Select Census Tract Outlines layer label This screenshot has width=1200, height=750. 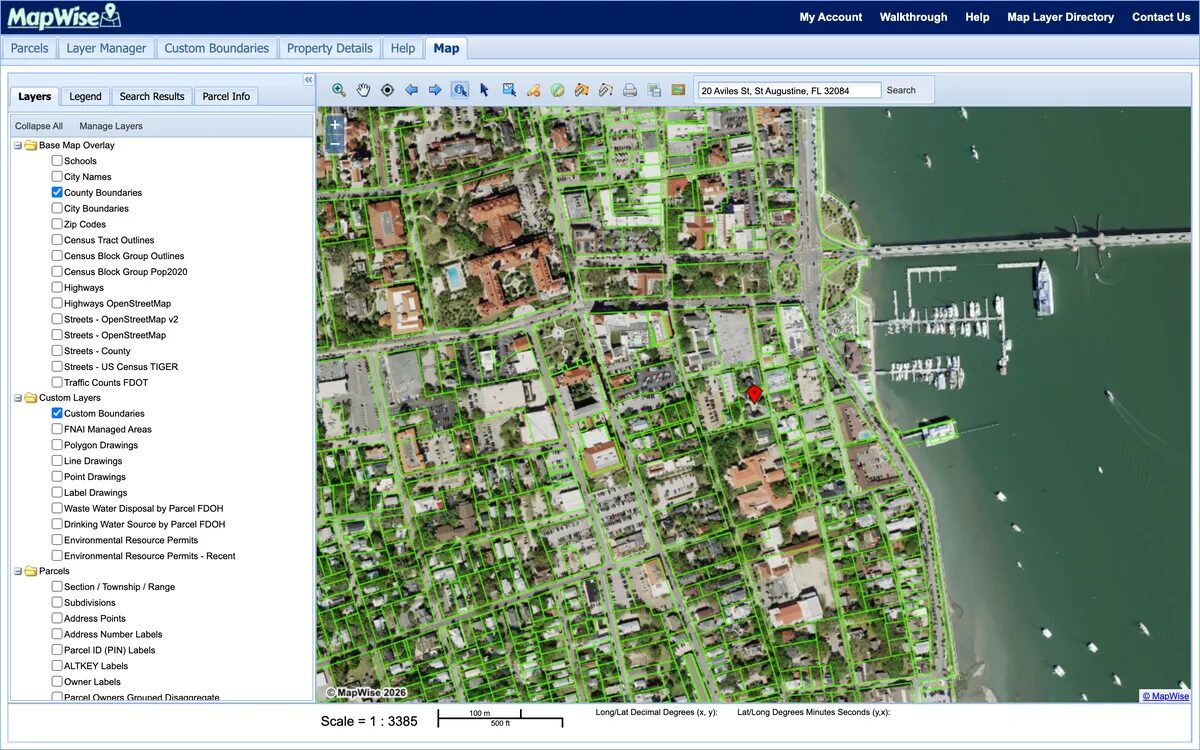point(109,240)
